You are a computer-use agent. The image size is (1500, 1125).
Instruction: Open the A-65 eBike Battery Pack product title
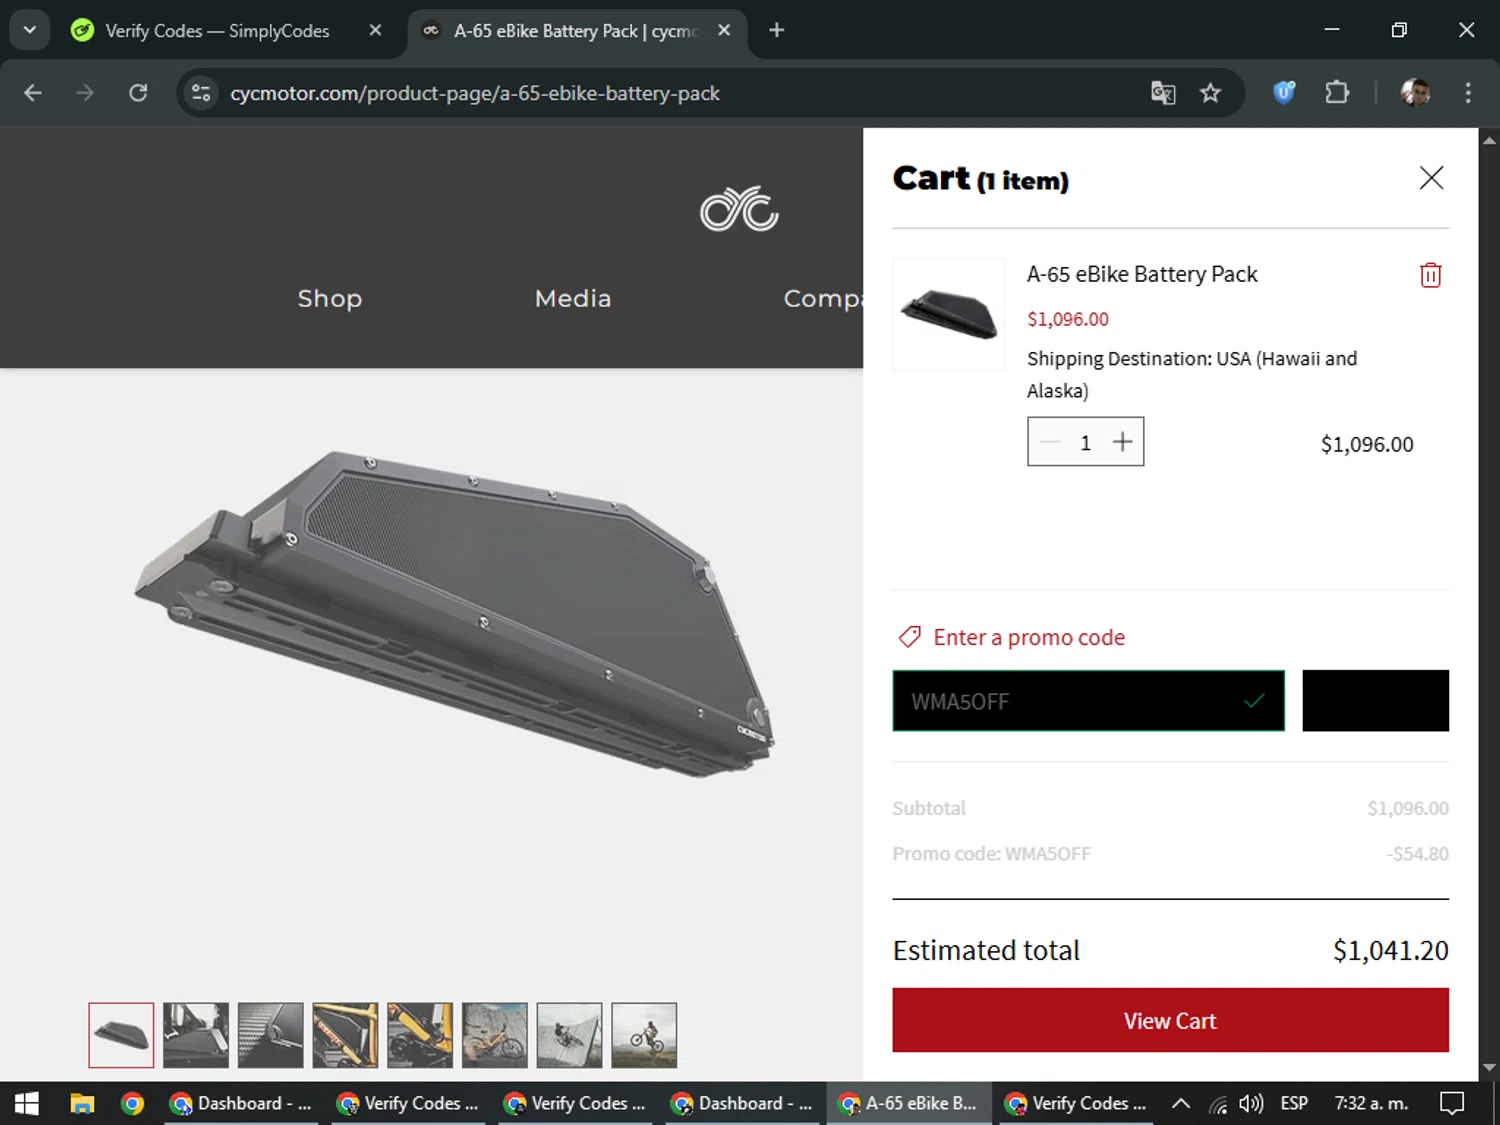pos(1142,274)
